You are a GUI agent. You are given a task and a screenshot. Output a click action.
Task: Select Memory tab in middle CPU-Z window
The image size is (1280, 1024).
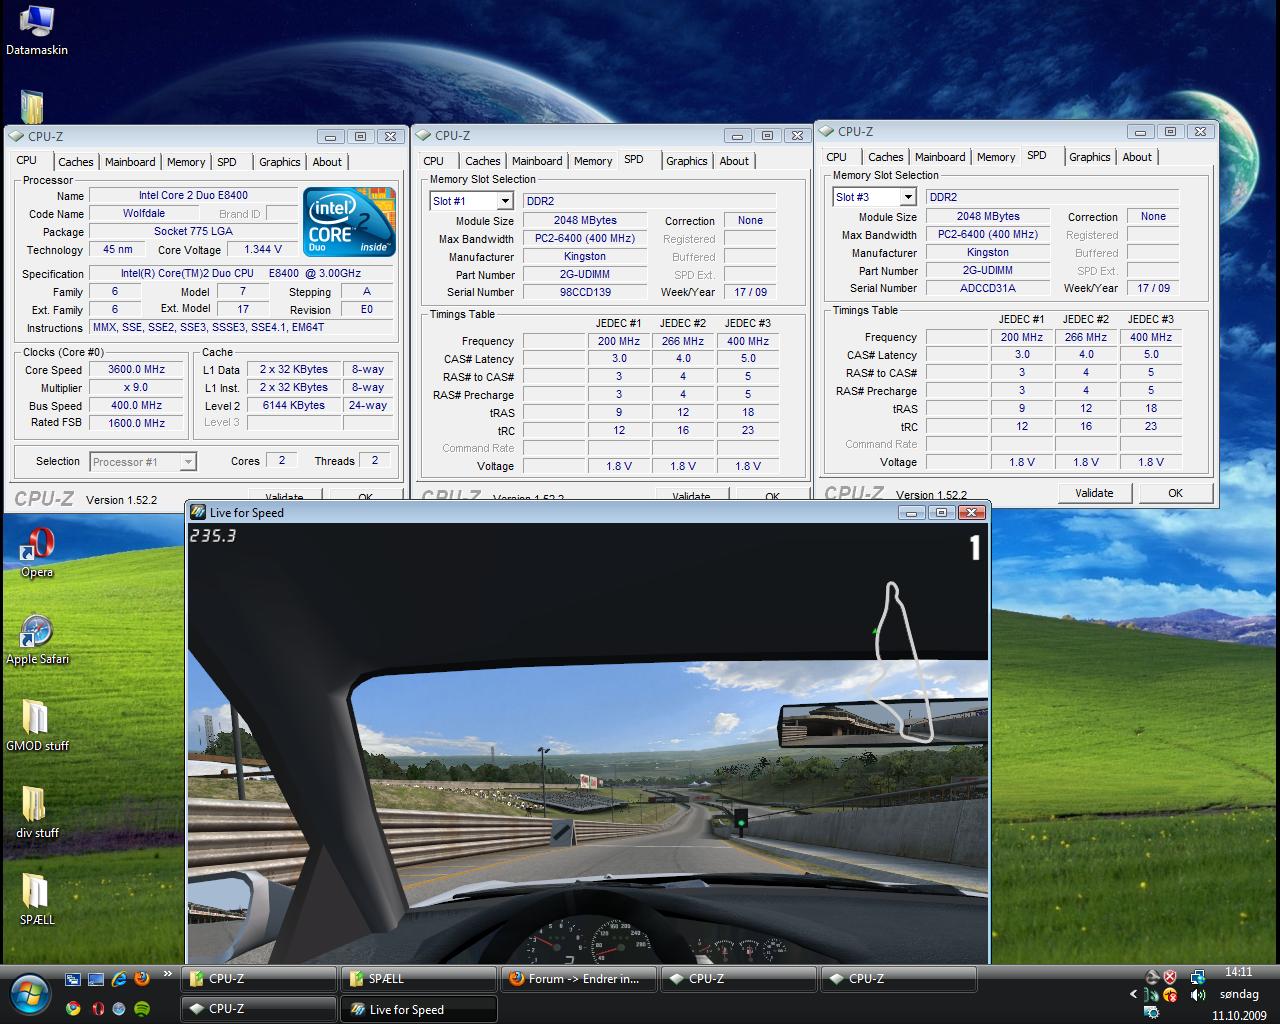[593, 161]
